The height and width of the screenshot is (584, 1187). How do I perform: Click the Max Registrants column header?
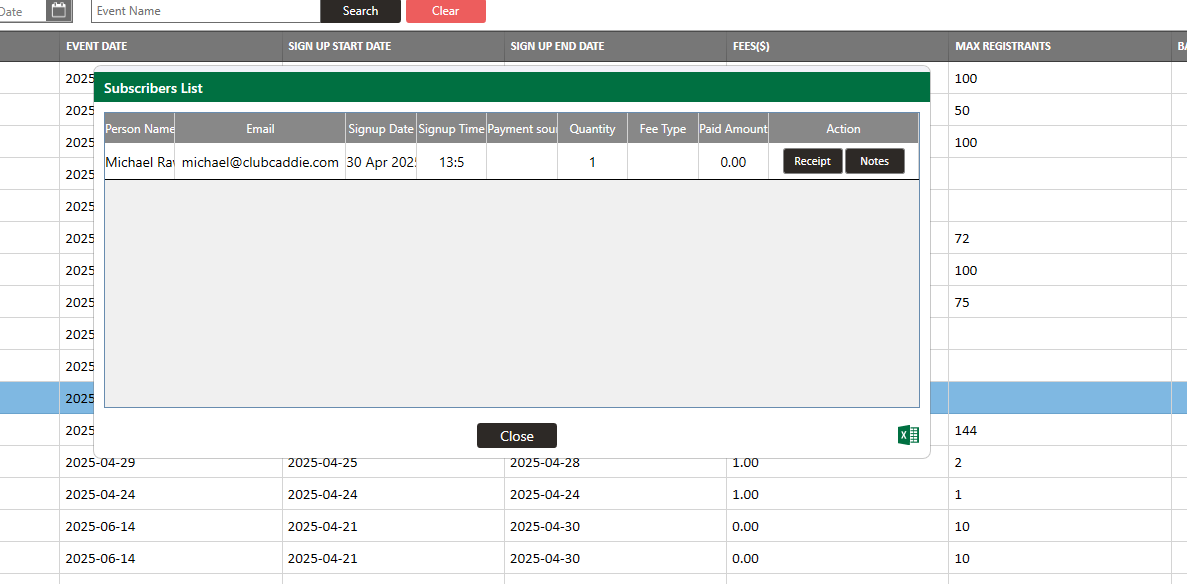coord(1002,46)
